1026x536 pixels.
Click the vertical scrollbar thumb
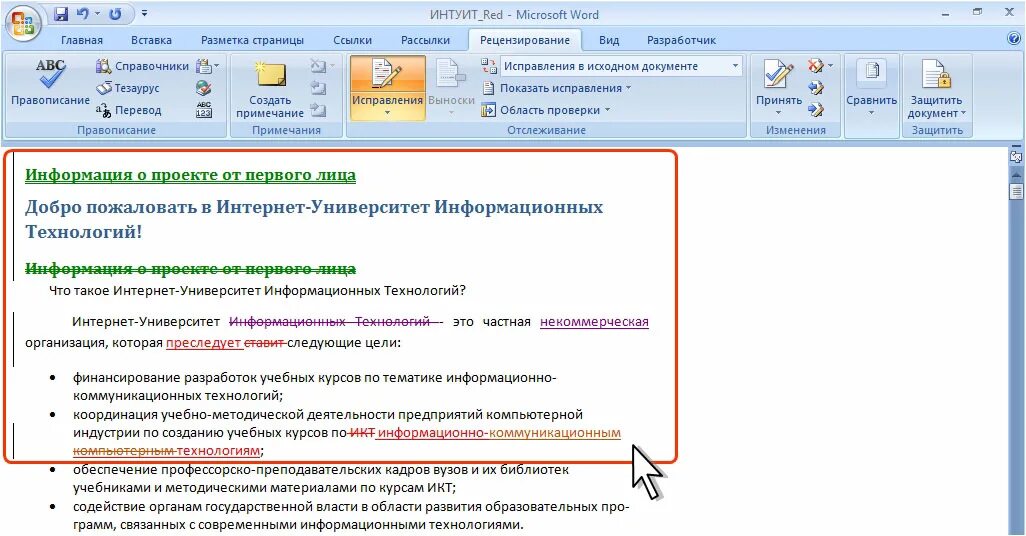1016,191
